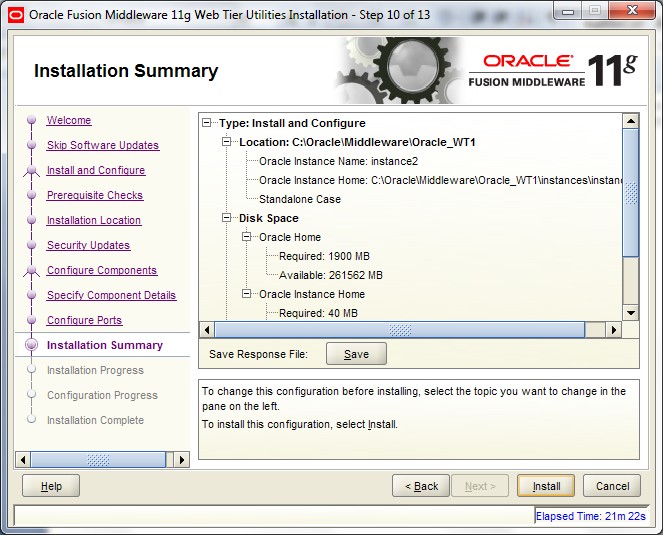
Task: Click the Welcome step bullet icon
Action: click(x=31, y=120)
